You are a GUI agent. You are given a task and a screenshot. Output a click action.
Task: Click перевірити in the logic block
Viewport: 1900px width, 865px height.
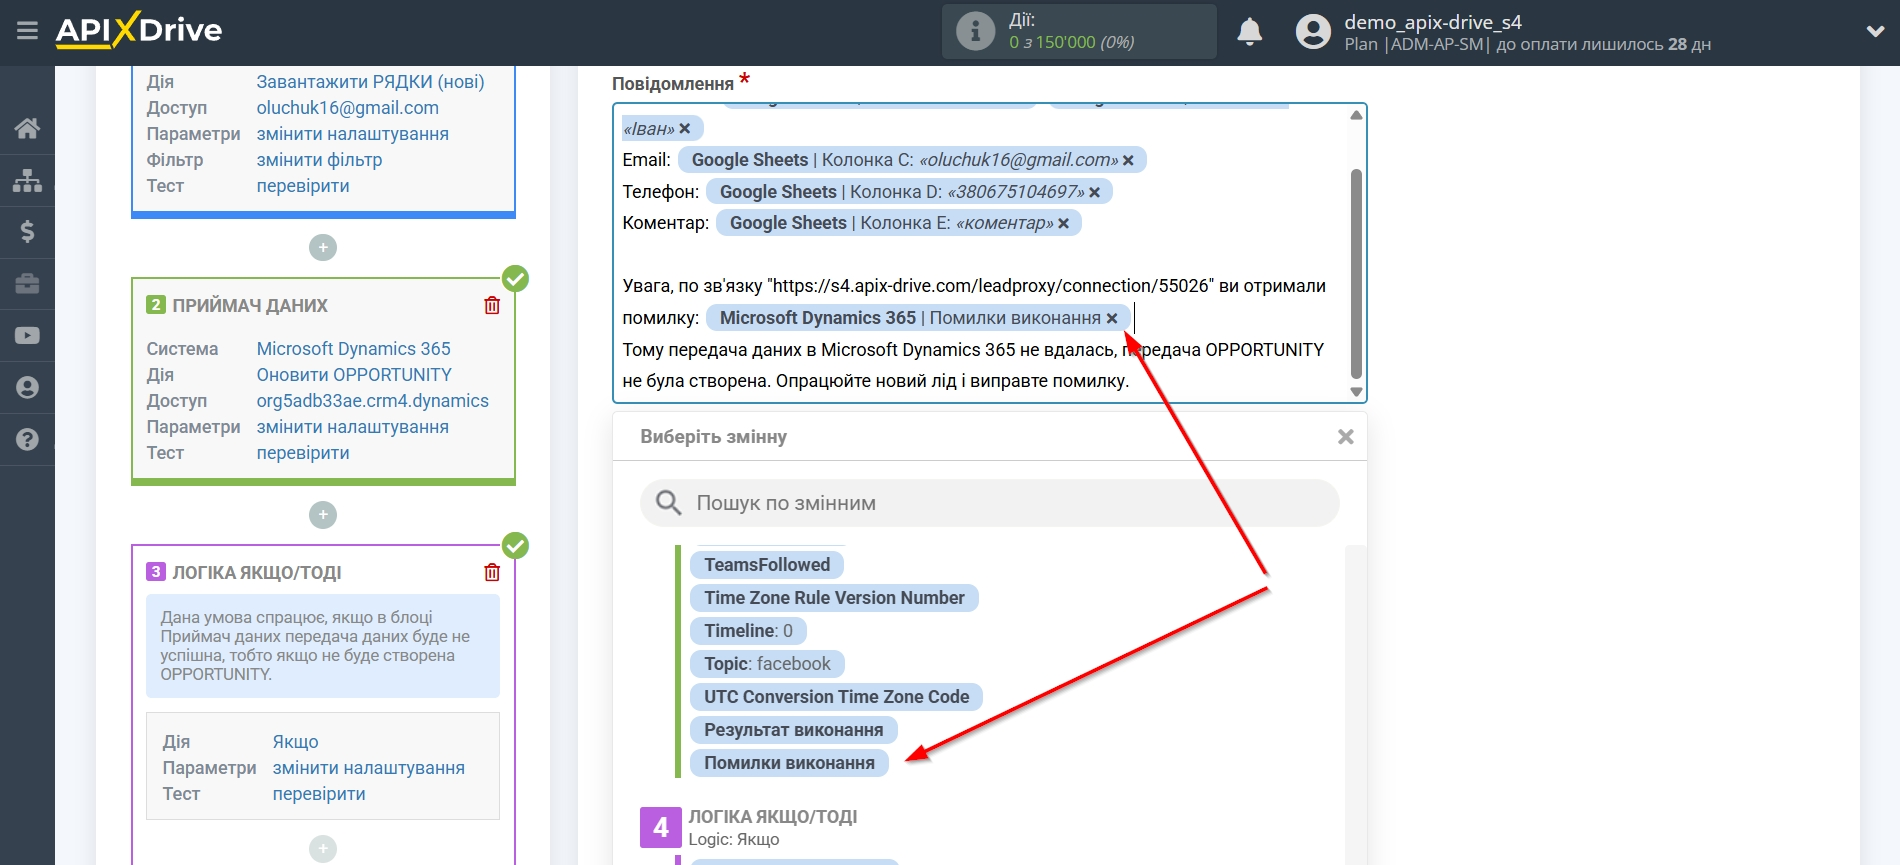319,794
